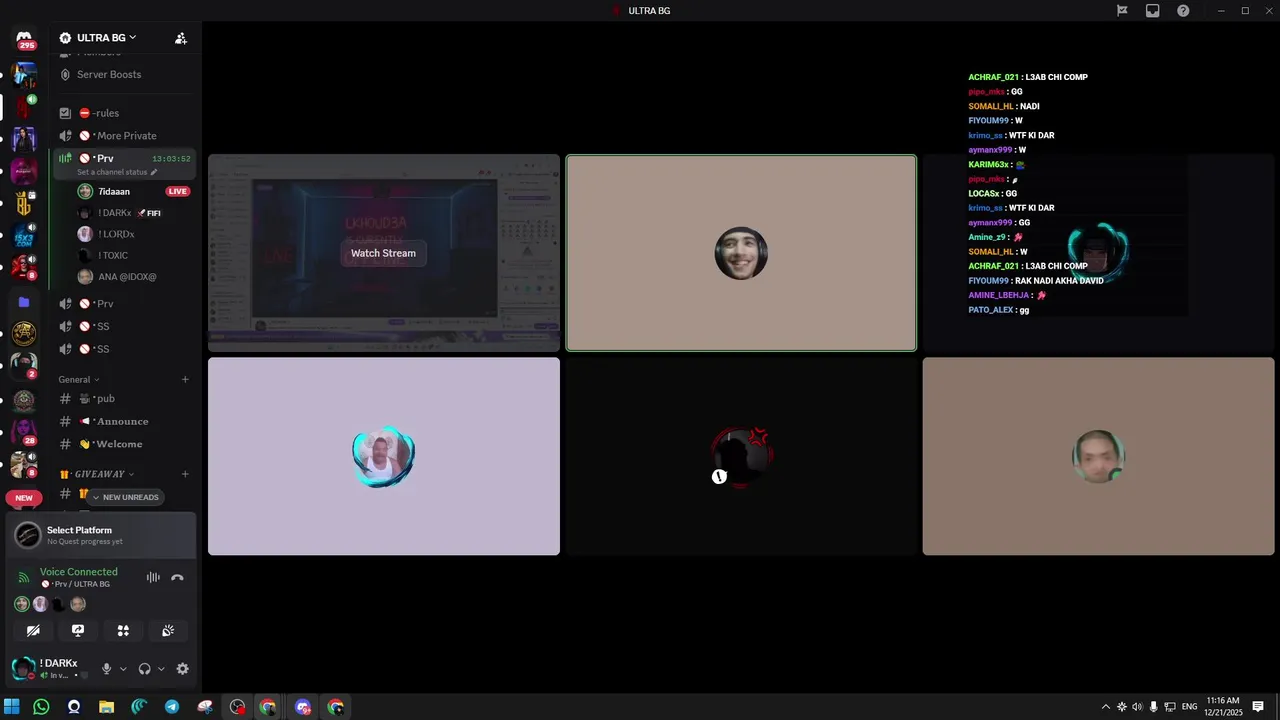Create channel in GIVEAWAY category
Image resolution: width=1280 pixels, height=720 pixels.
185,474
